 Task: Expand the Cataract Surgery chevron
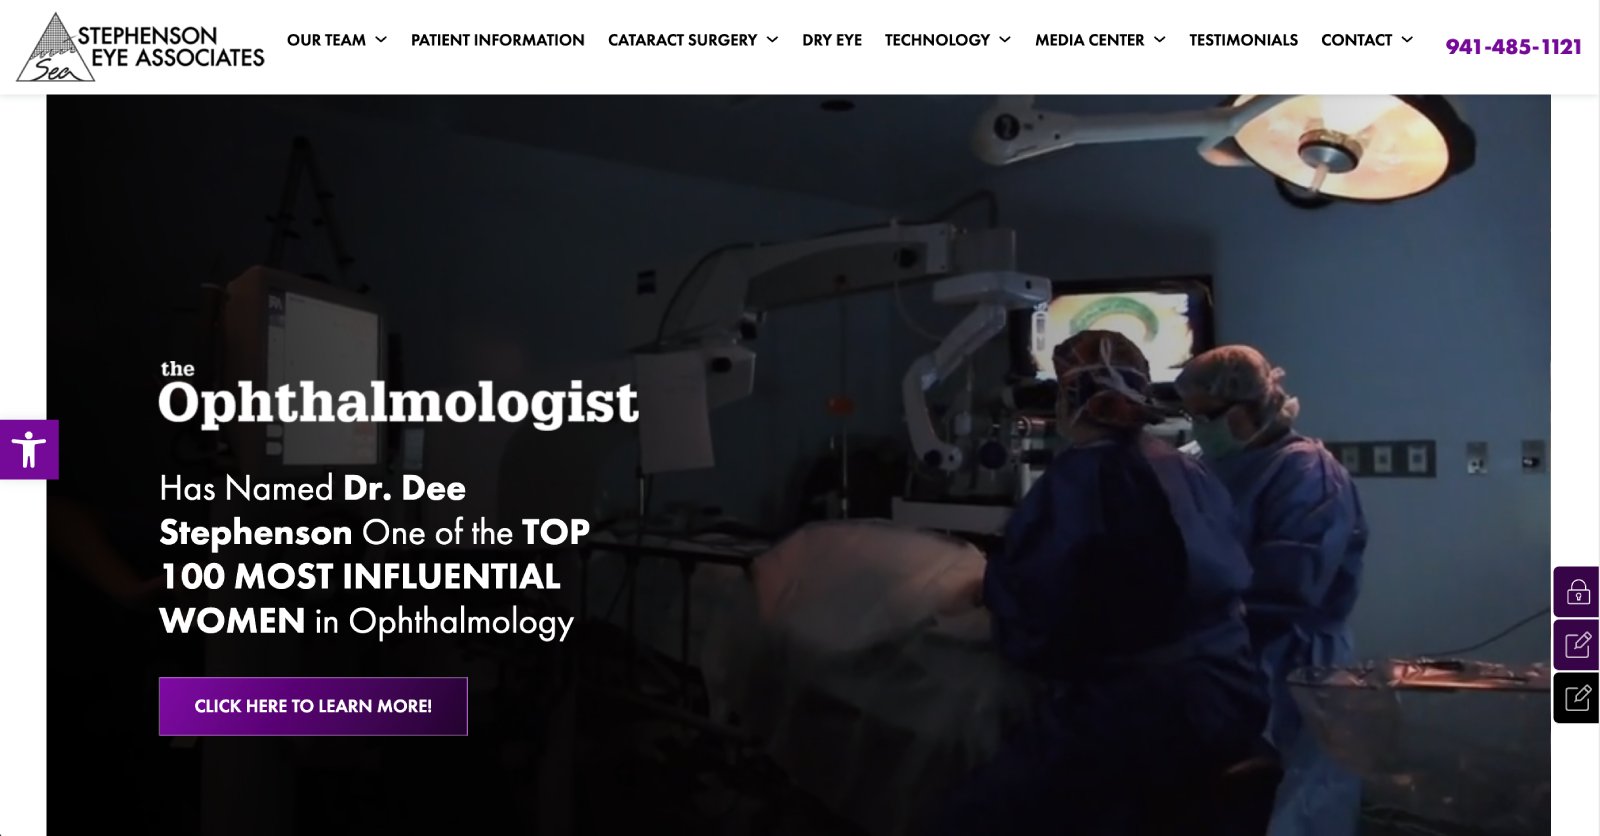[x=772, y=40]
